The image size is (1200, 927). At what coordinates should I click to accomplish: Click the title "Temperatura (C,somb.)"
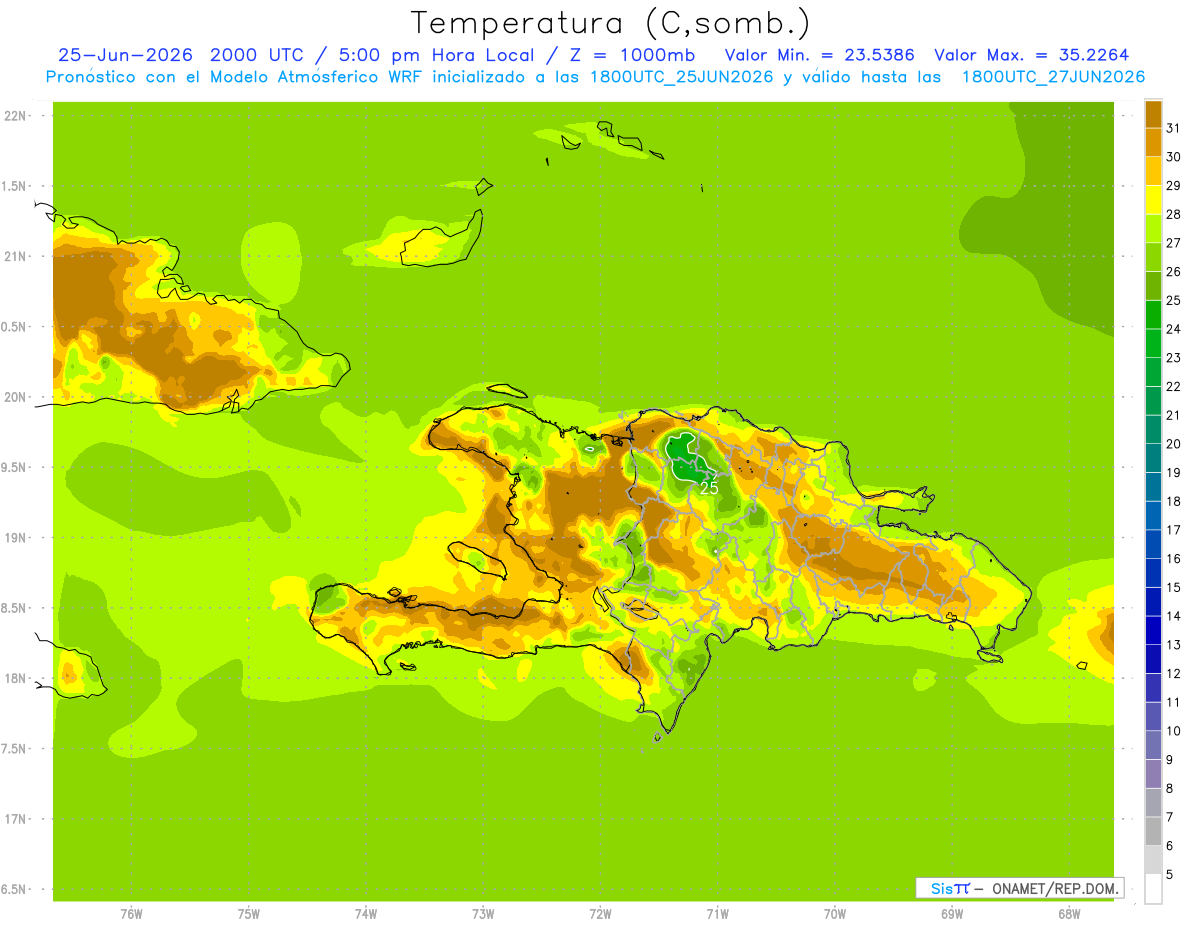[x=611, y=23]
